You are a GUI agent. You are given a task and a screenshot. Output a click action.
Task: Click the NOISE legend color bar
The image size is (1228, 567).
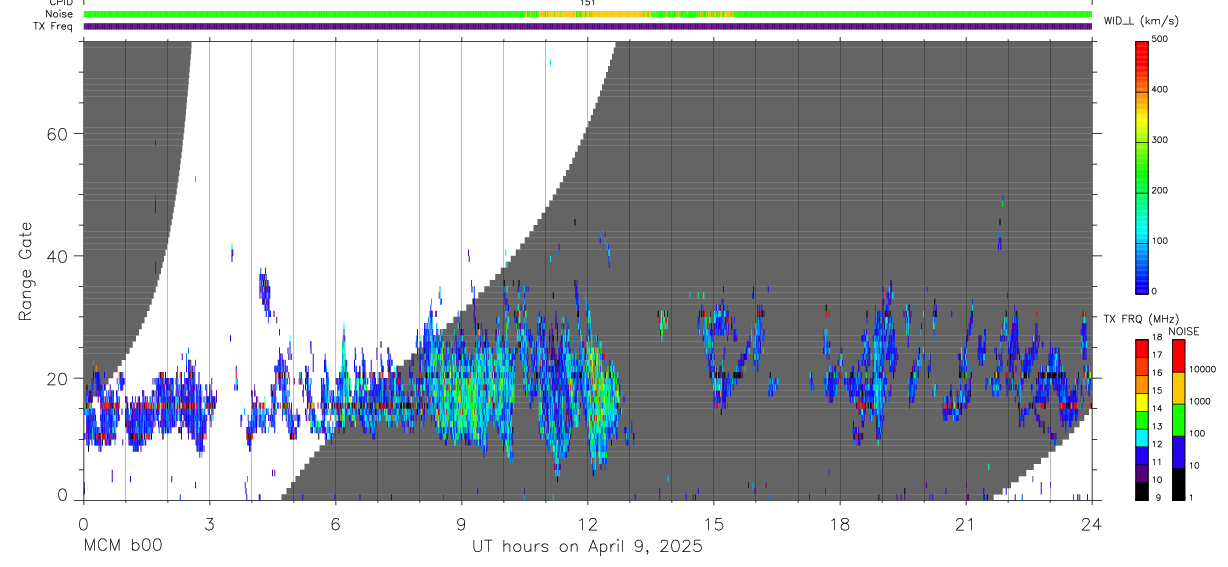coord(1178,420)
